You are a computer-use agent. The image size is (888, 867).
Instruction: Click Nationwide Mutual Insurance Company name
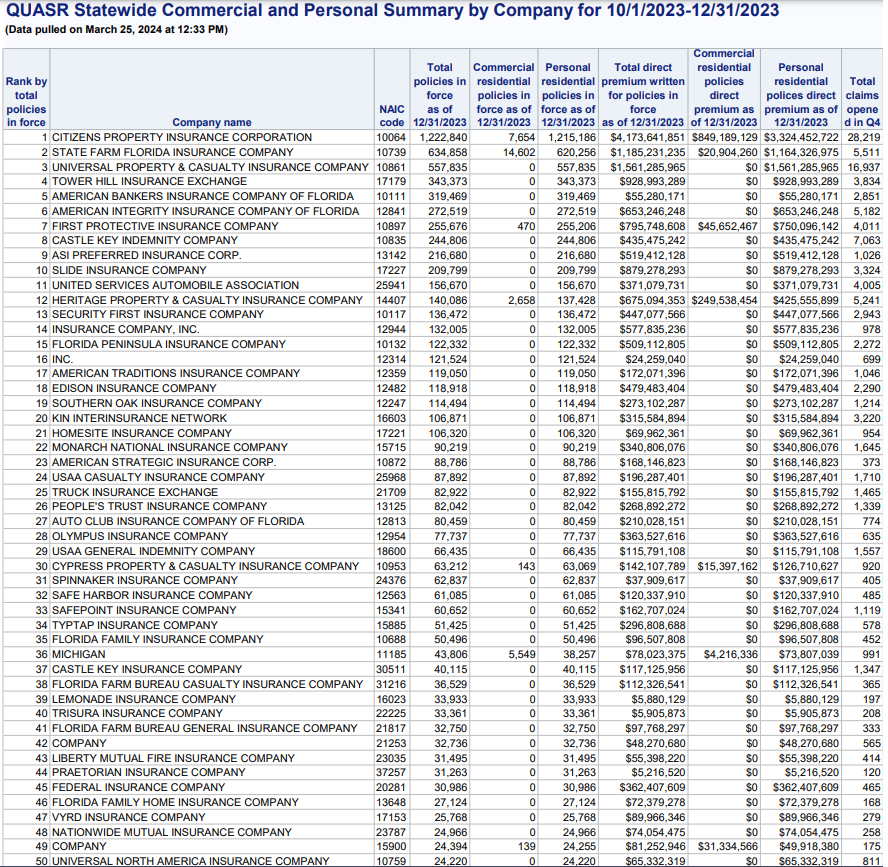pos(172,832)
